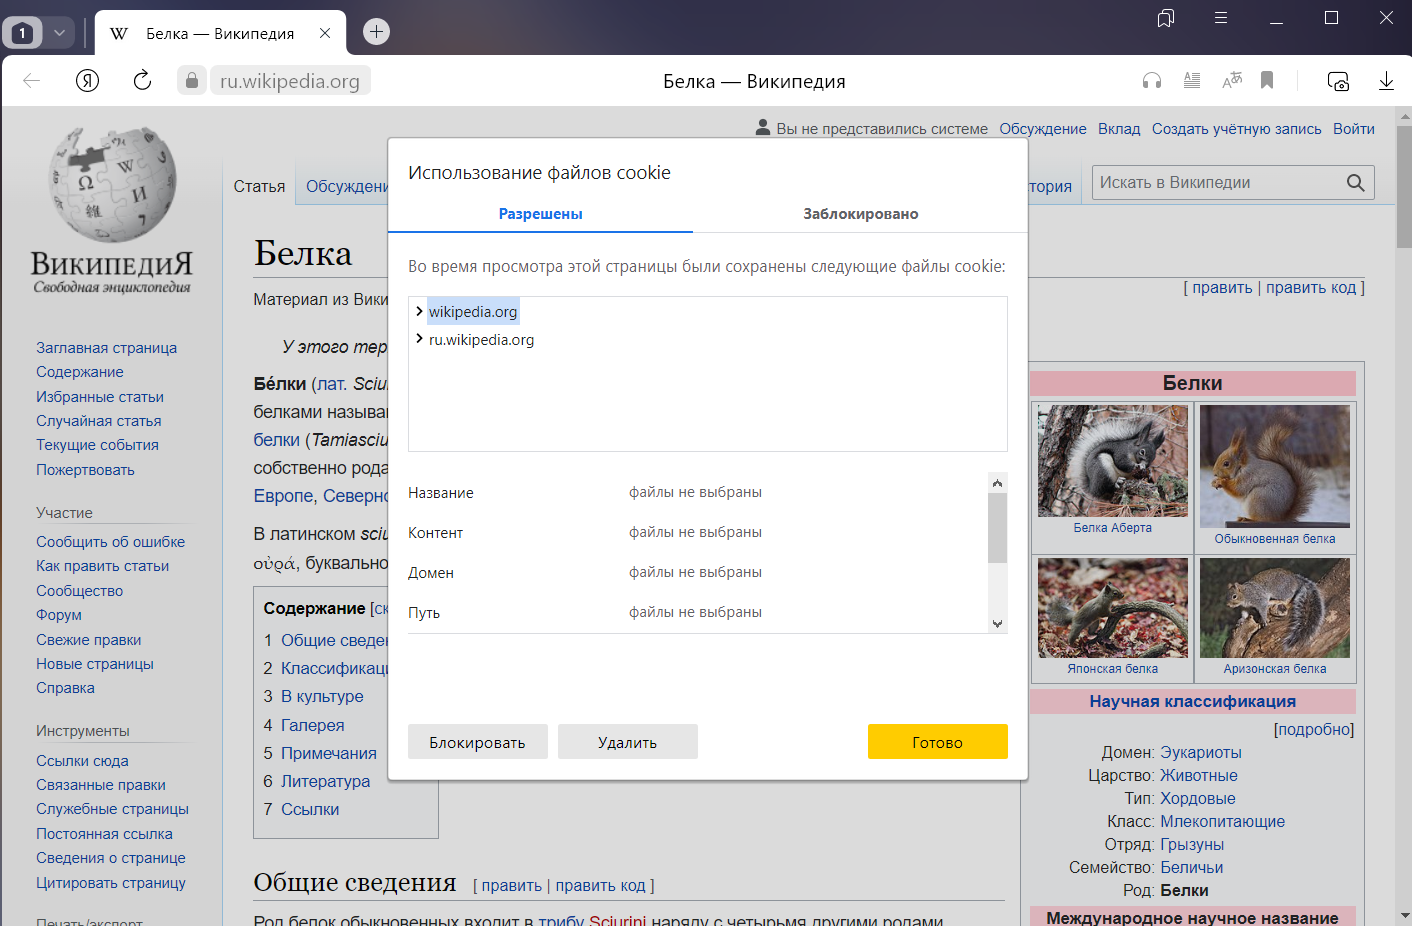Click the translate page icon

[1232, 81]
